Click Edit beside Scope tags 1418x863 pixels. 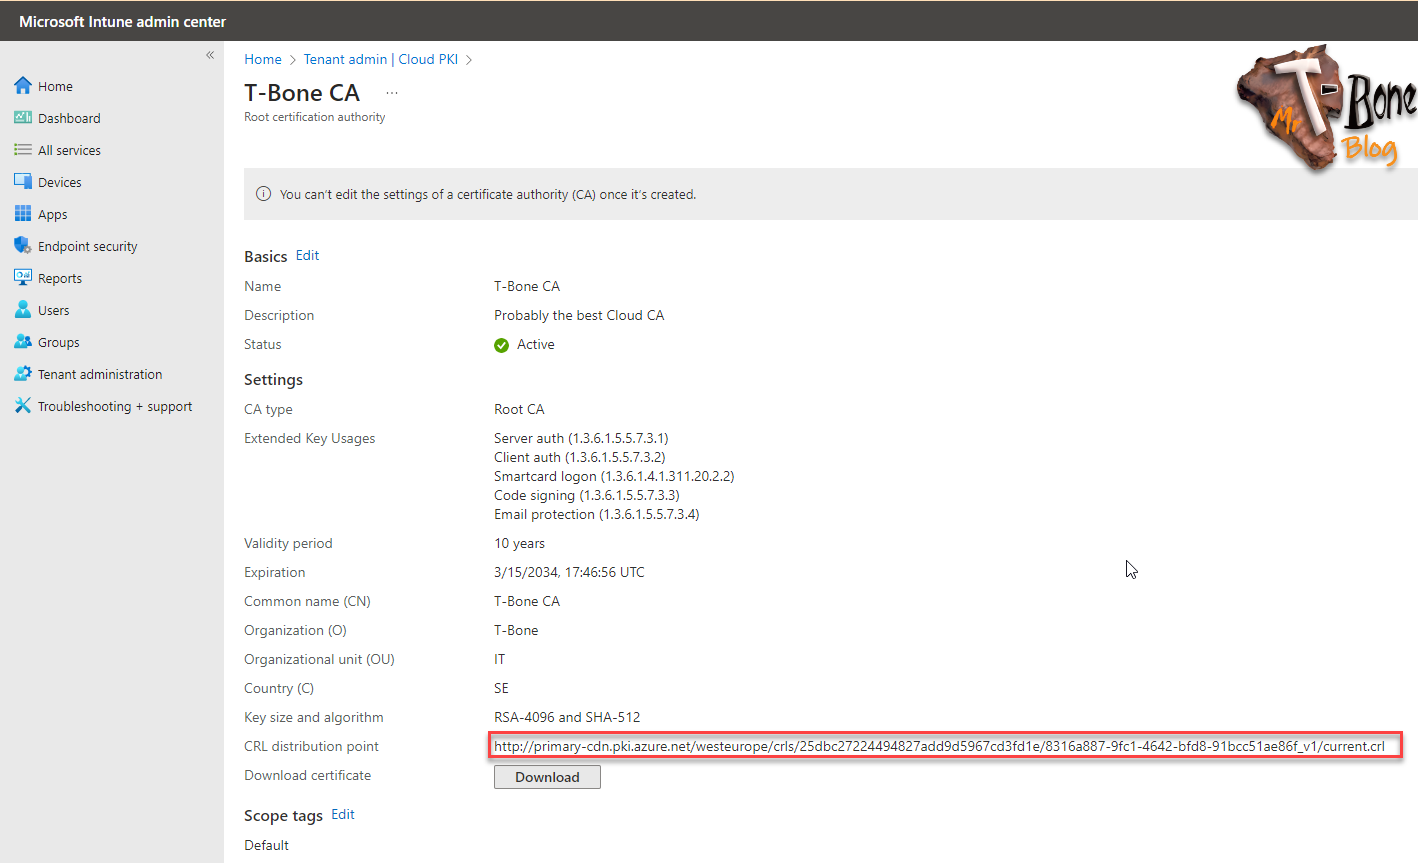coord(343,814)
